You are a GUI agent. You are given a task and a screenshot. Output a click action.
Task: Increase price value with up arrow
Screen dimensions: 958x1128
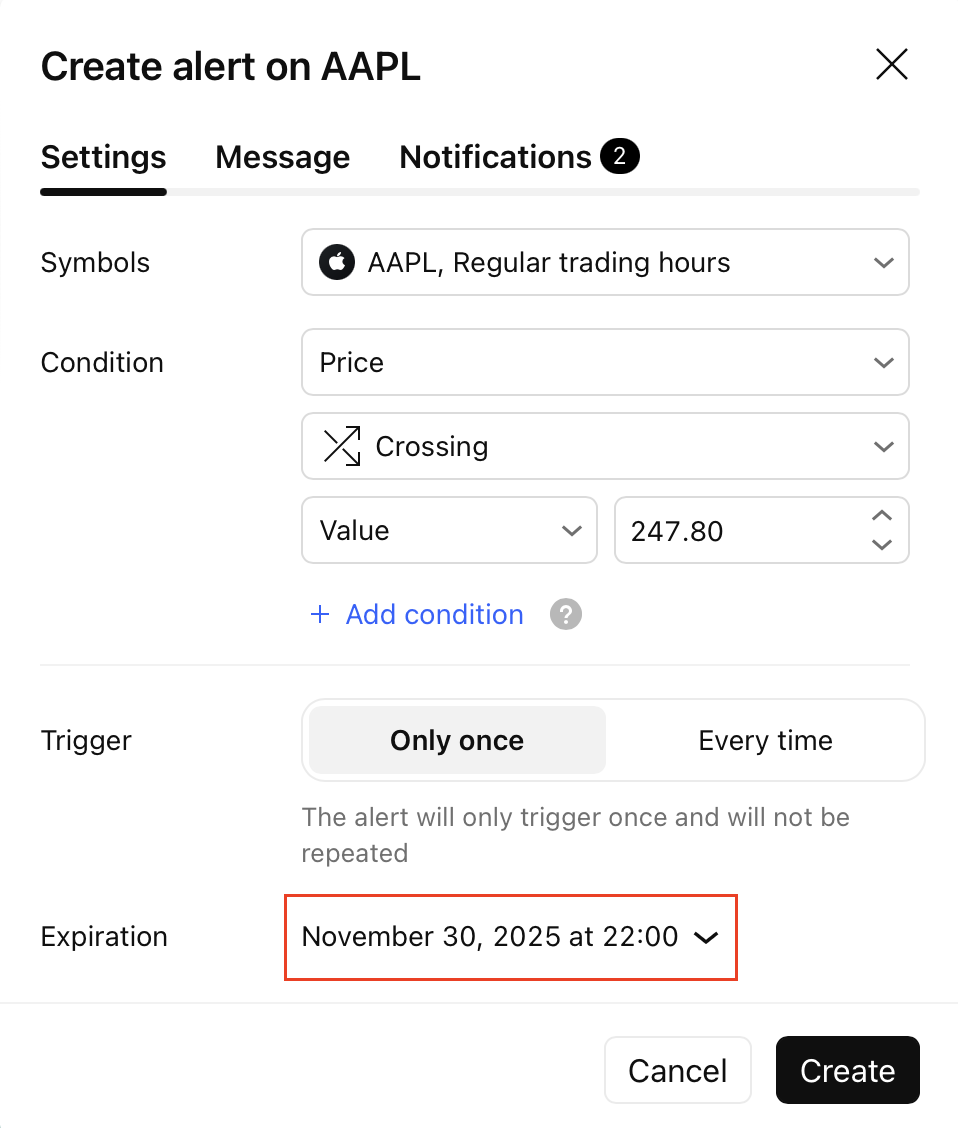tap(881, 516)
